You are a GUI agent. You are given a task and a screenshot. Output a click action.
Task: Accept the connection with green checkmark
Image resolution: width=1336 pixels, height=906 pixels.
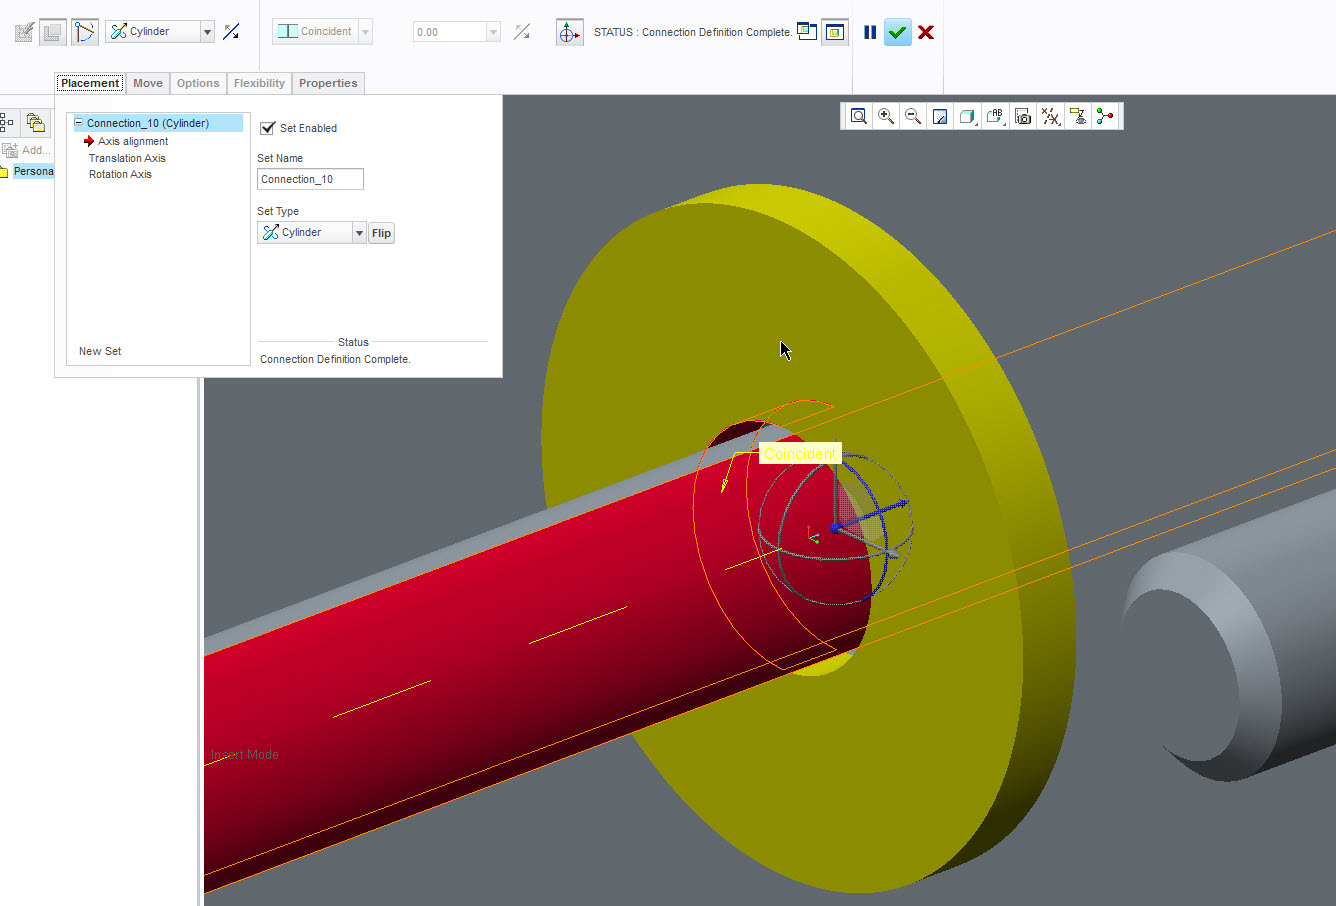point(897,32)
